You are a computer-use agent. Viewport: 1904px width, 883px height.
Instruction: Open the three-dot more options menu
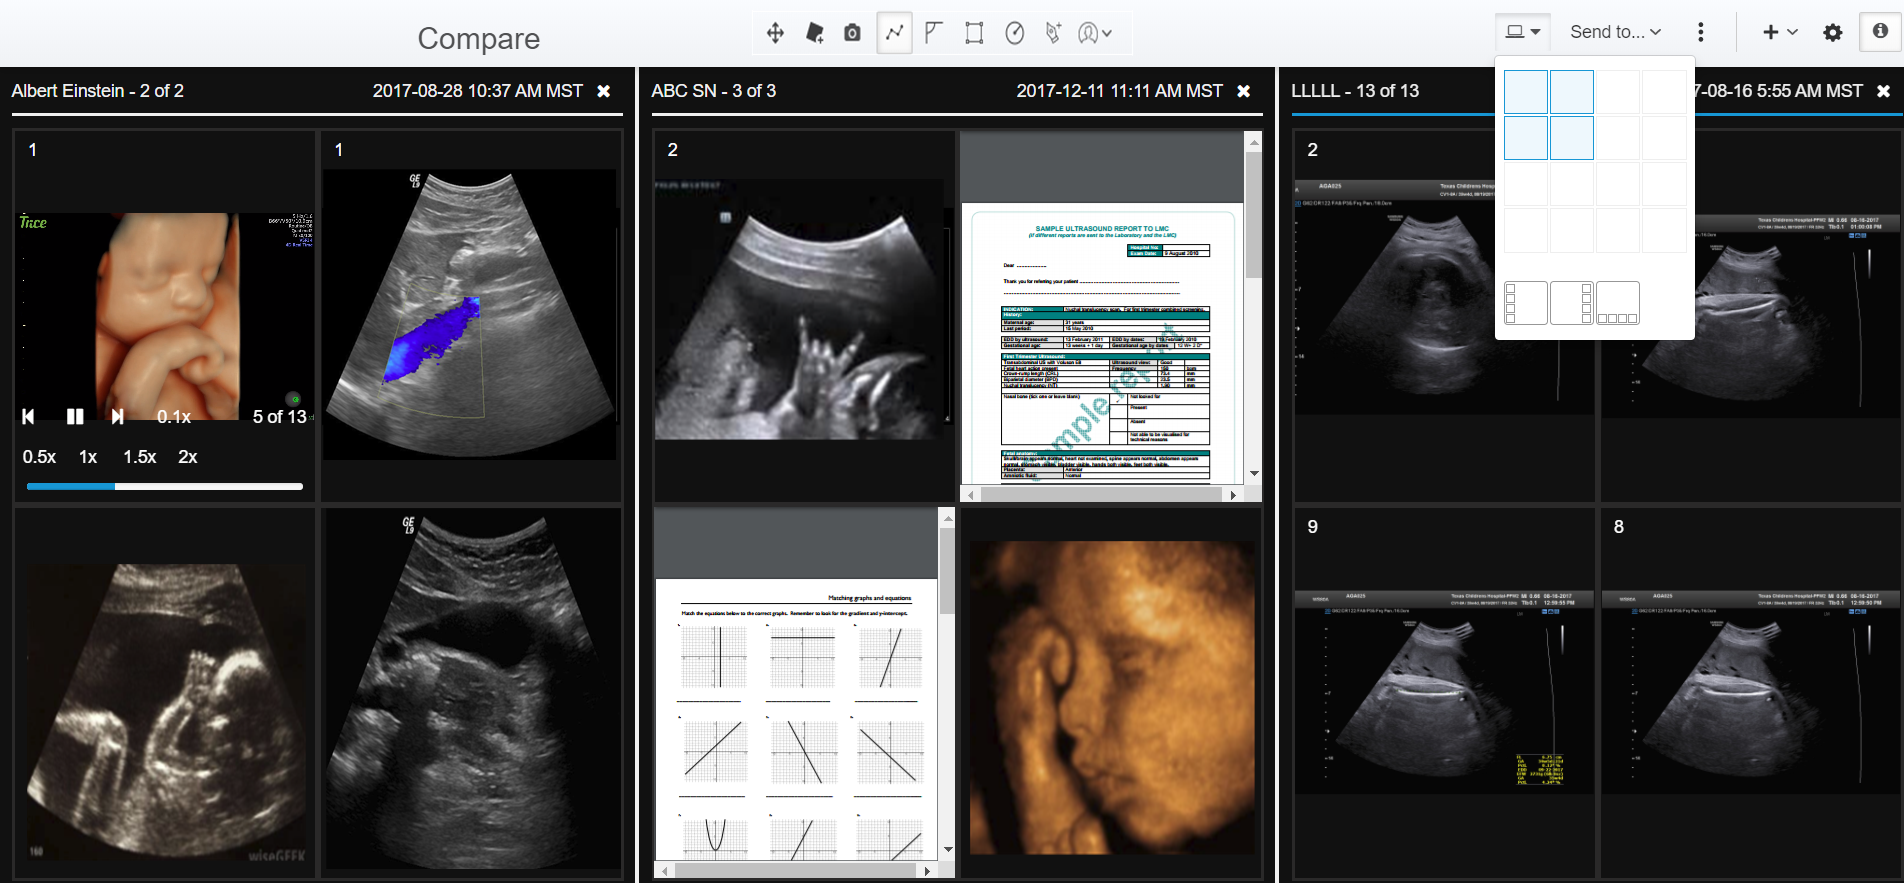coord(1700,32)
